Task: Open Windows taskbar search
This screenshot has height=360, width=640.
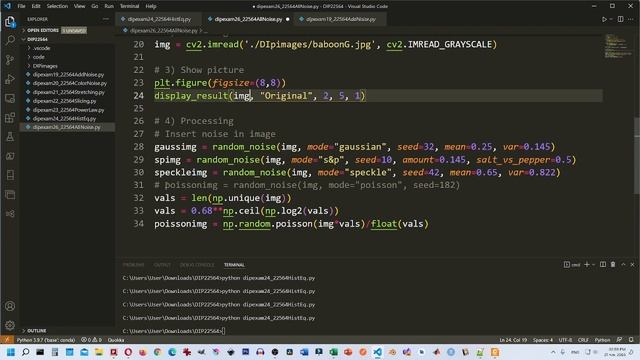Action: pos(25,352)
